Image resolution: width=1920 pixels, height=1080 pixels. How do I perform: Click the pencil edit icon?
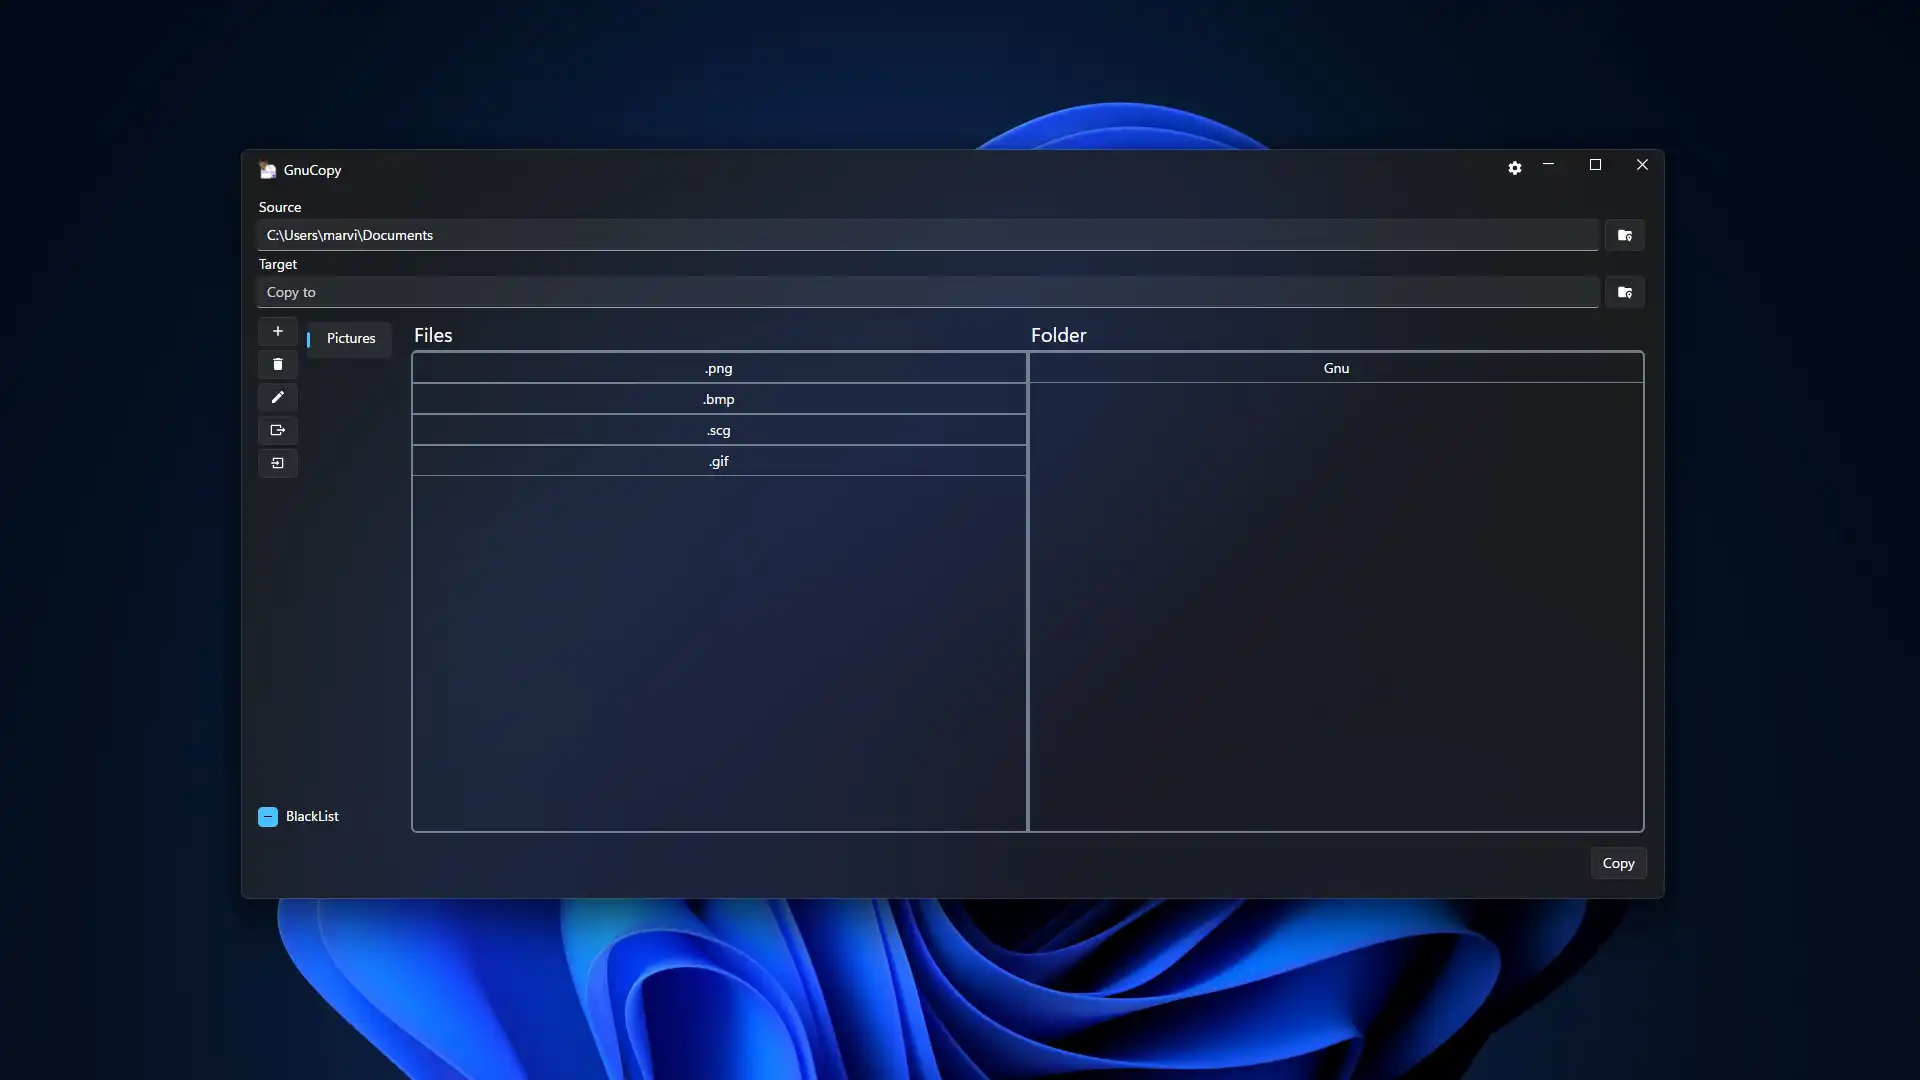[278, 397]
